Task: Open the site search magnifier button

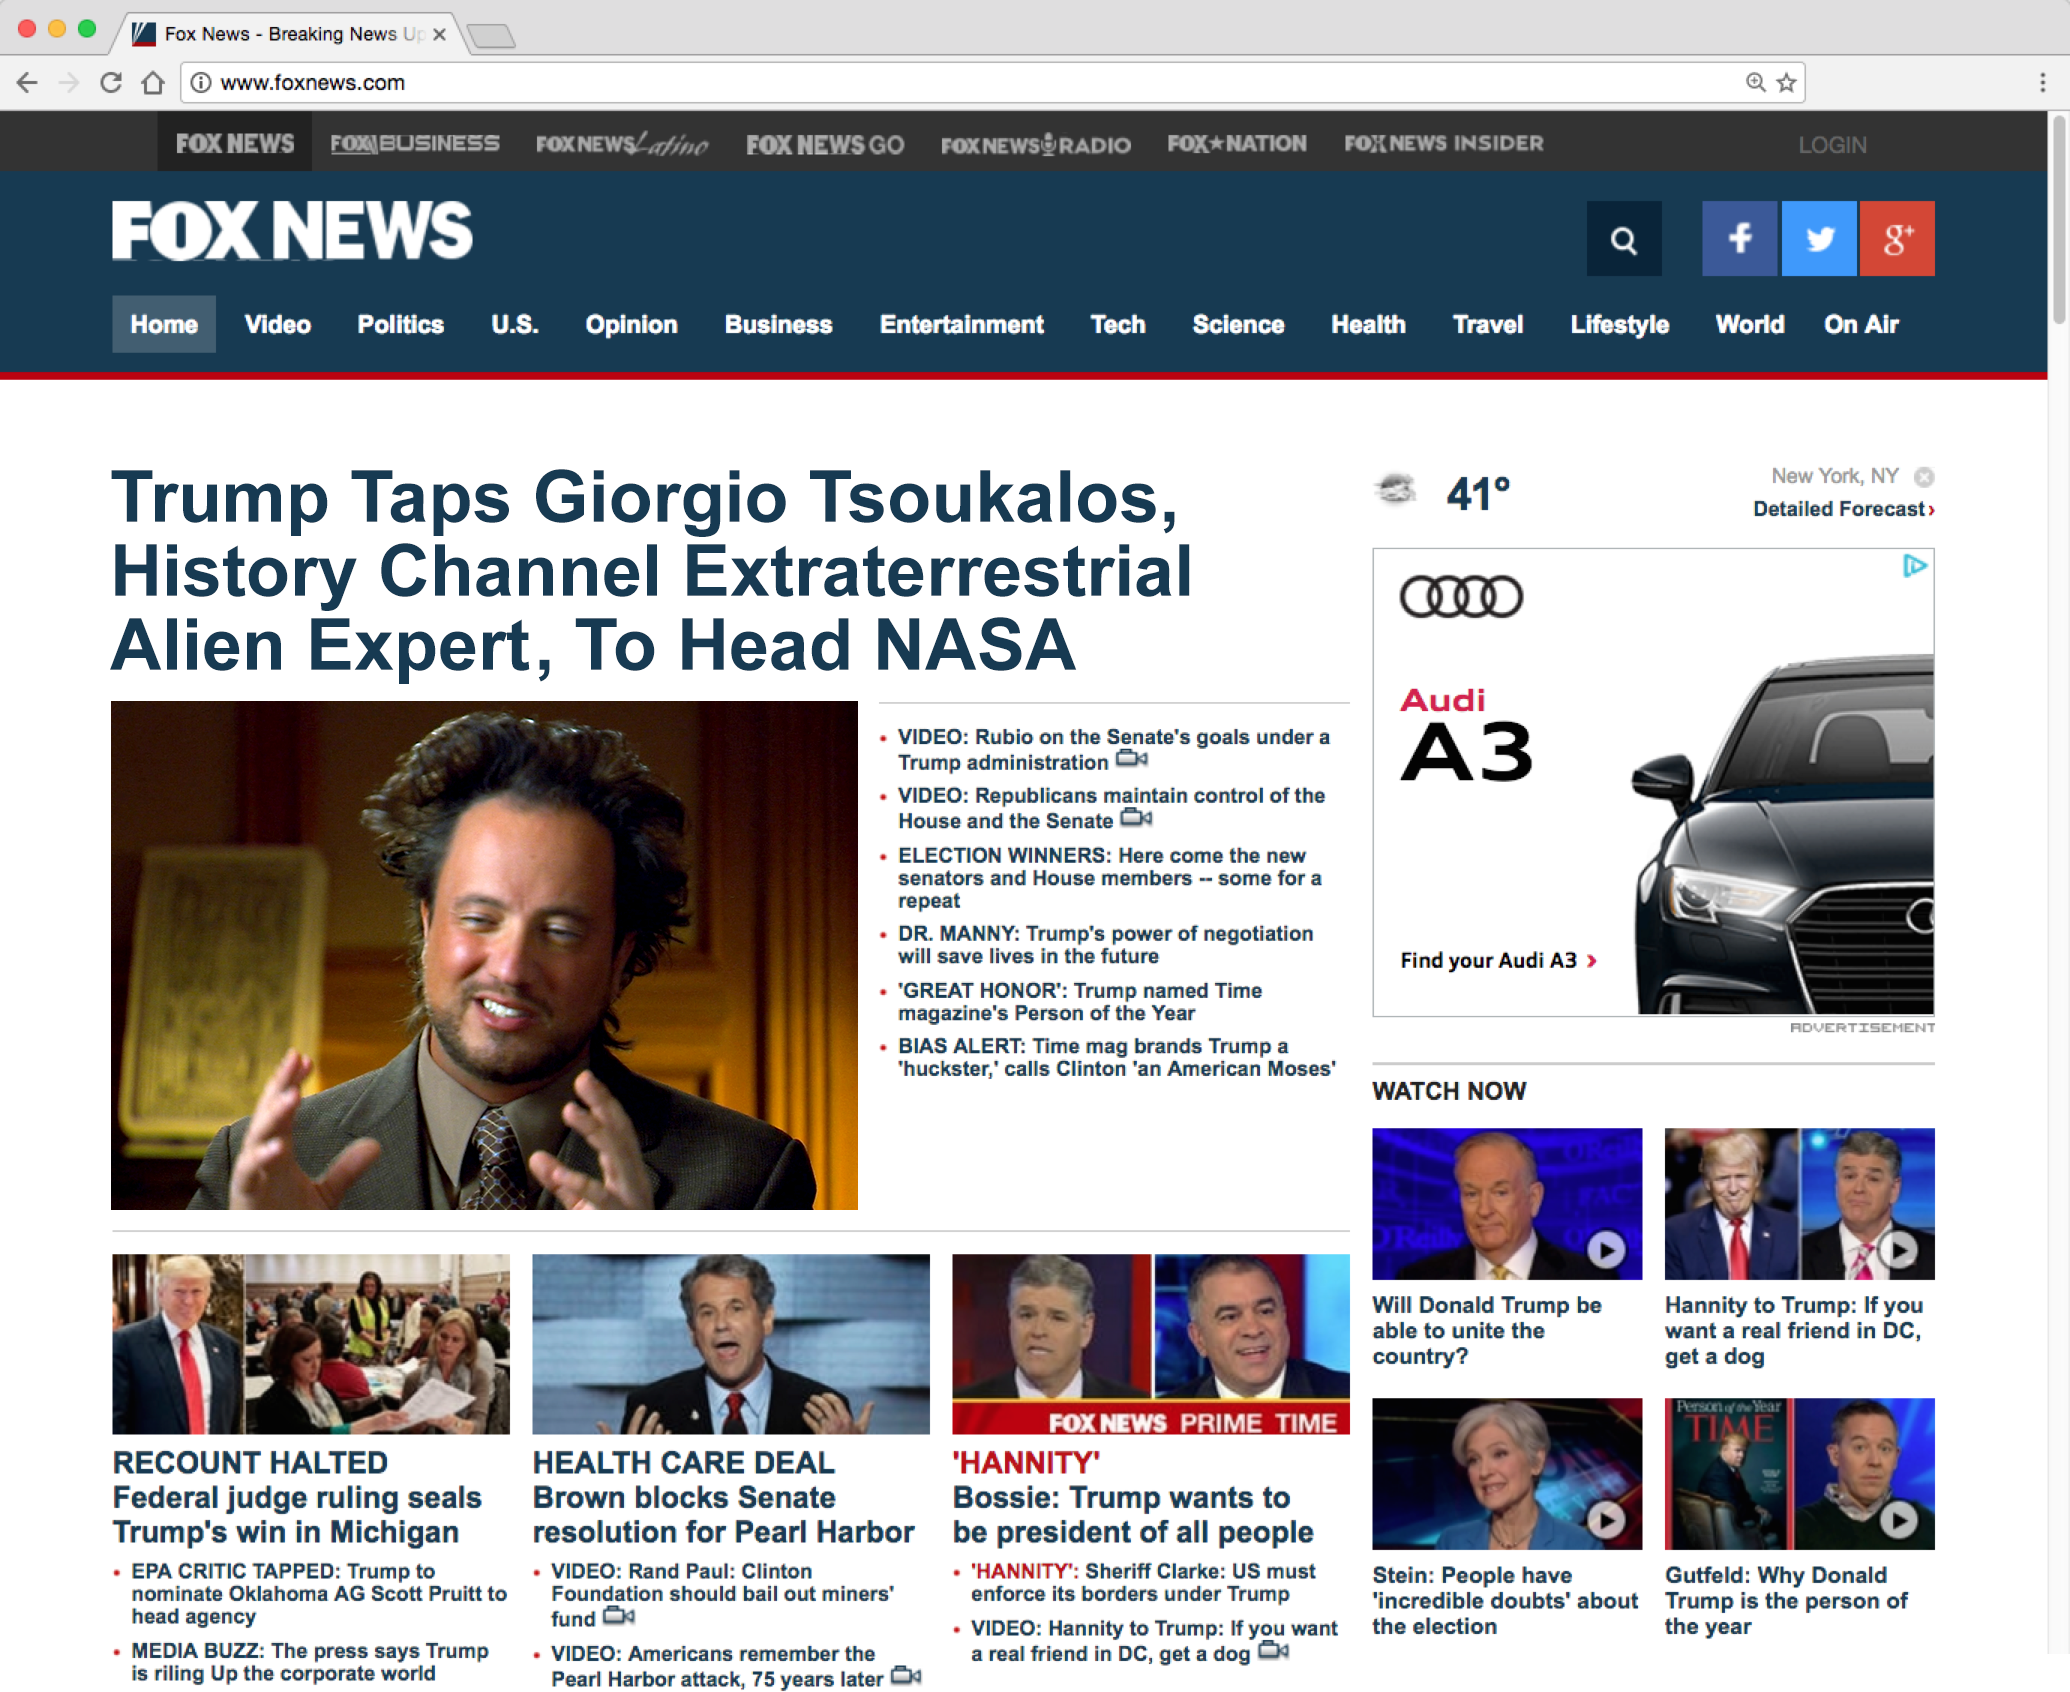Action: [1624, 239]
